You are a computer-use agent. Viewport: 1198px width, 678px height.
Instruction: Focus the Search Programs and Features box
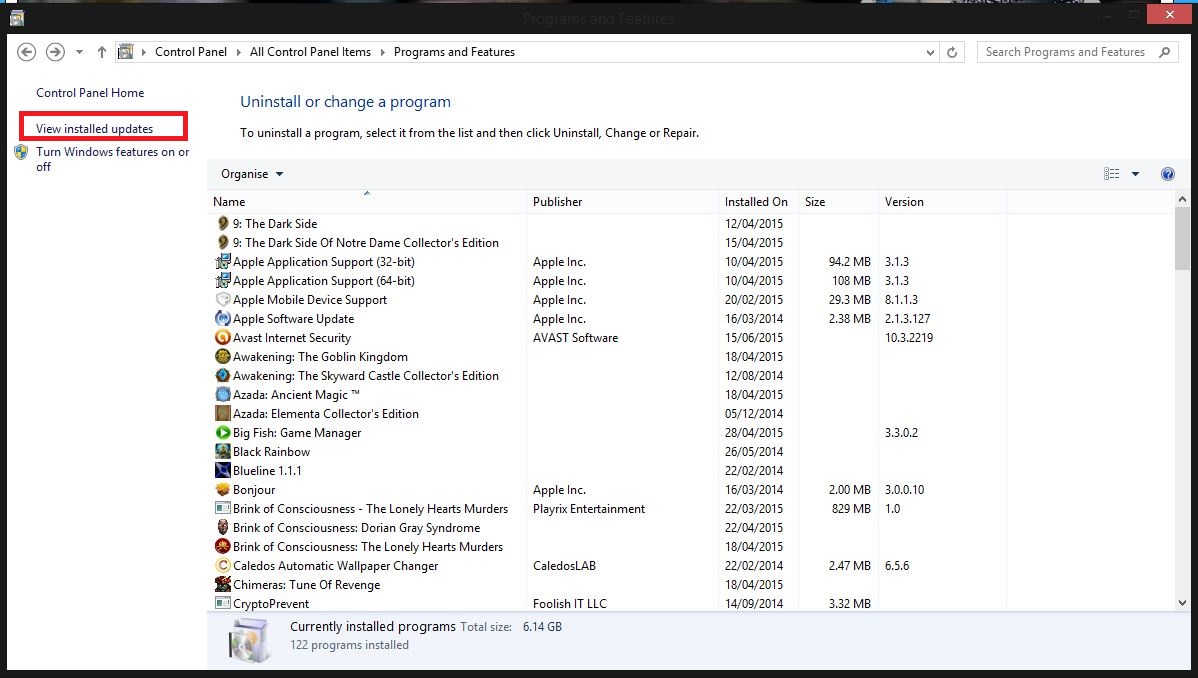(1077, 52)
